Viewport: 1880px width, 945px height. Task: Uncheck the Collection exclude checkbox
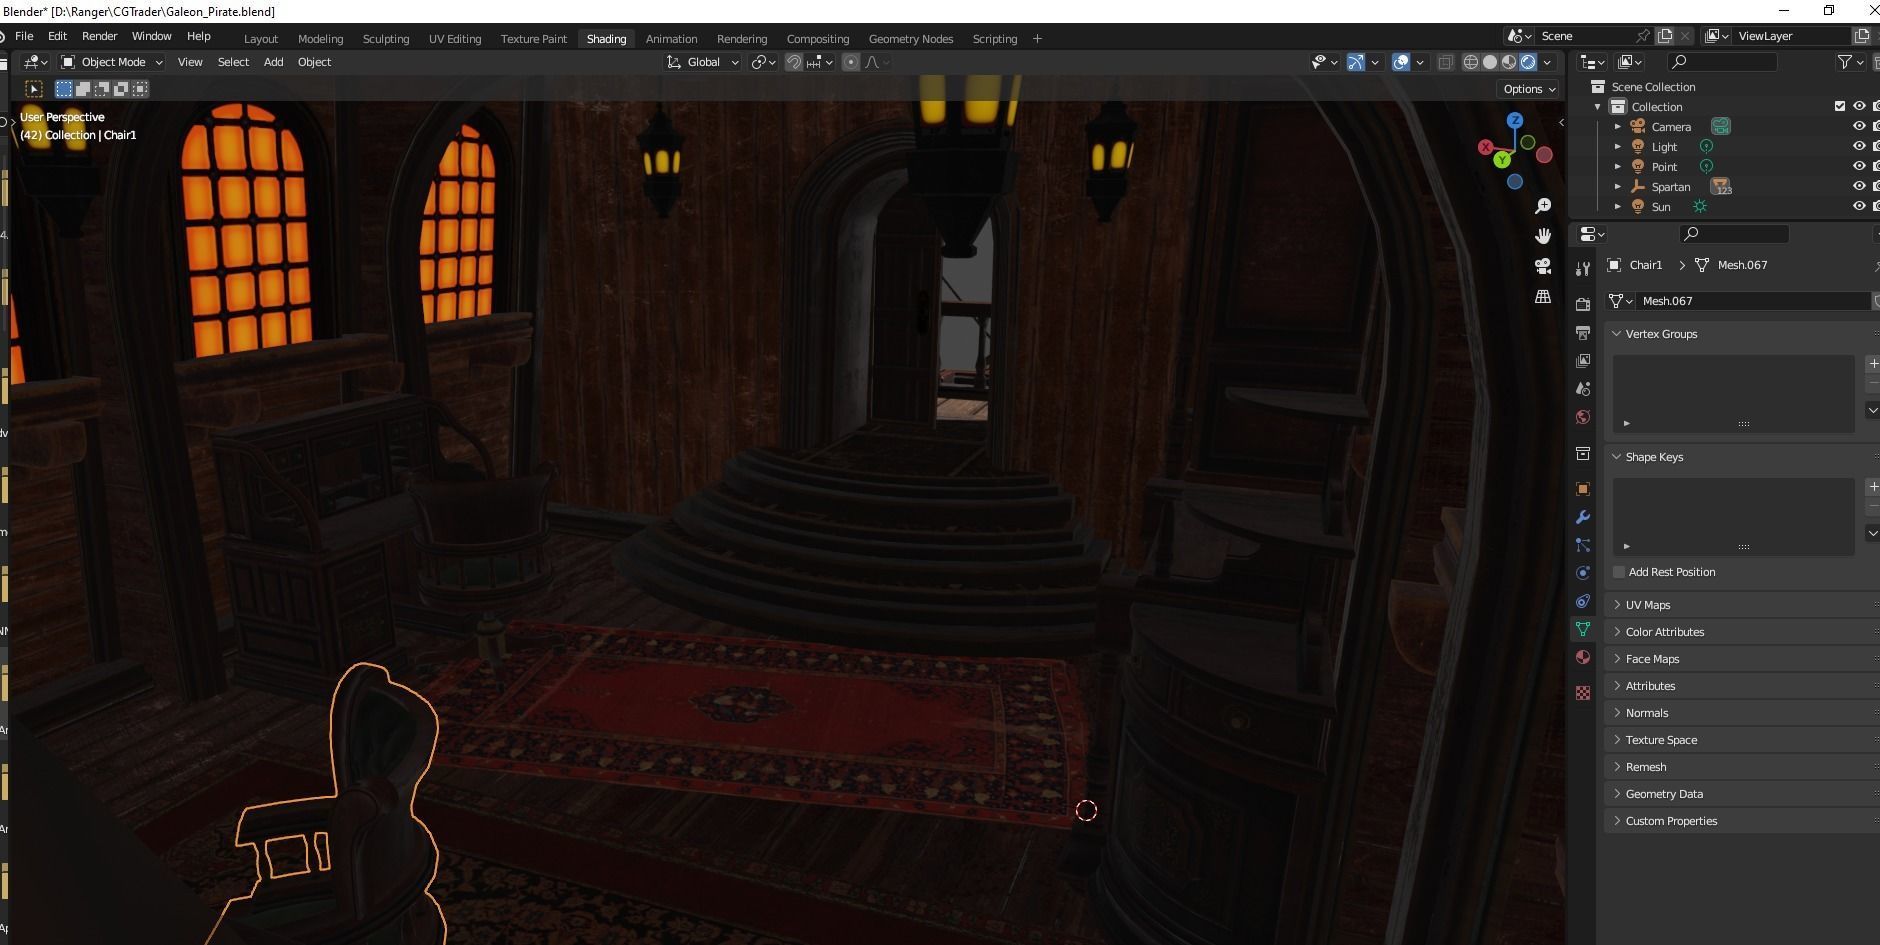[1839, 106]
